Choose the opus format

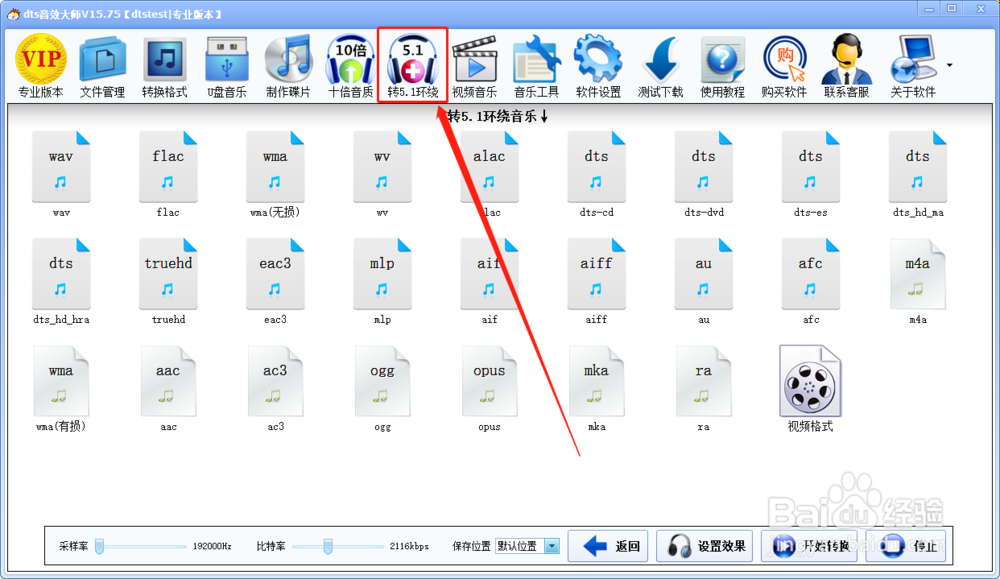pyautogui.click(x=489, y=389)
